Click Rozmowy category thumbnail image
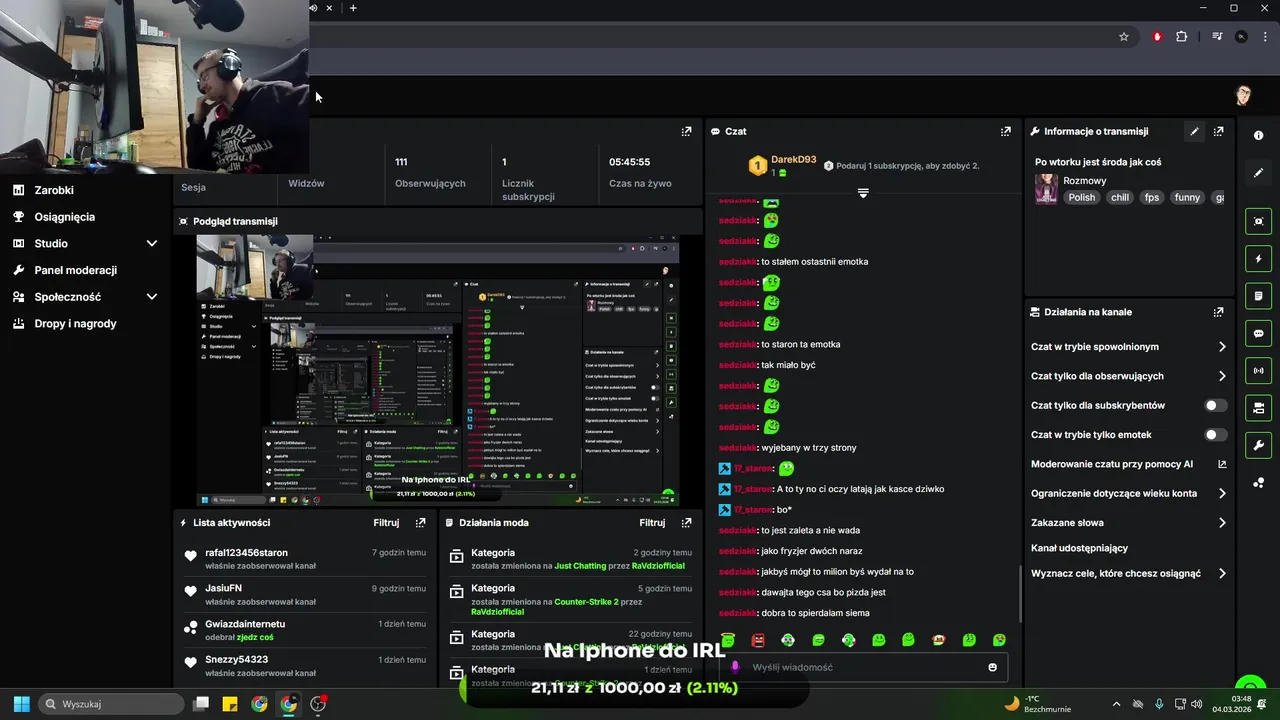 coord(1046,189)
